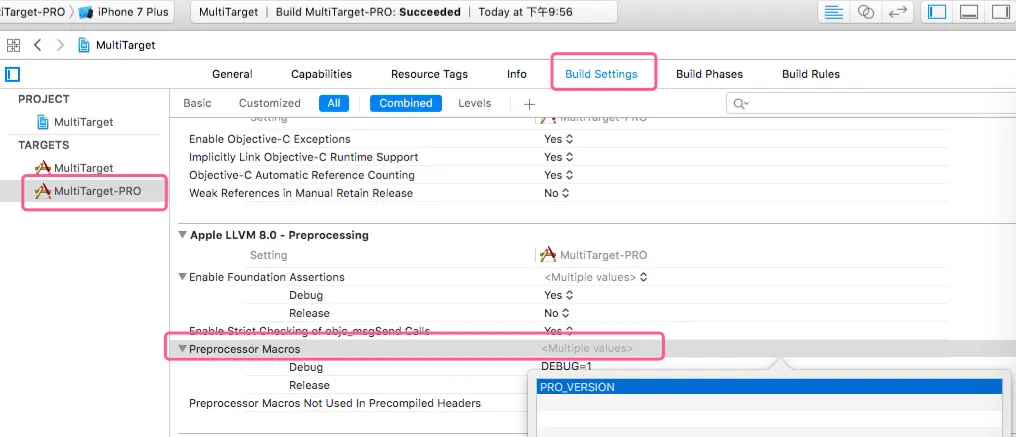The height and width of the screenshot is (437, 1016).
Task: Collapse Enable Foundation Assertions row
Action: click(x=183, y=277)
